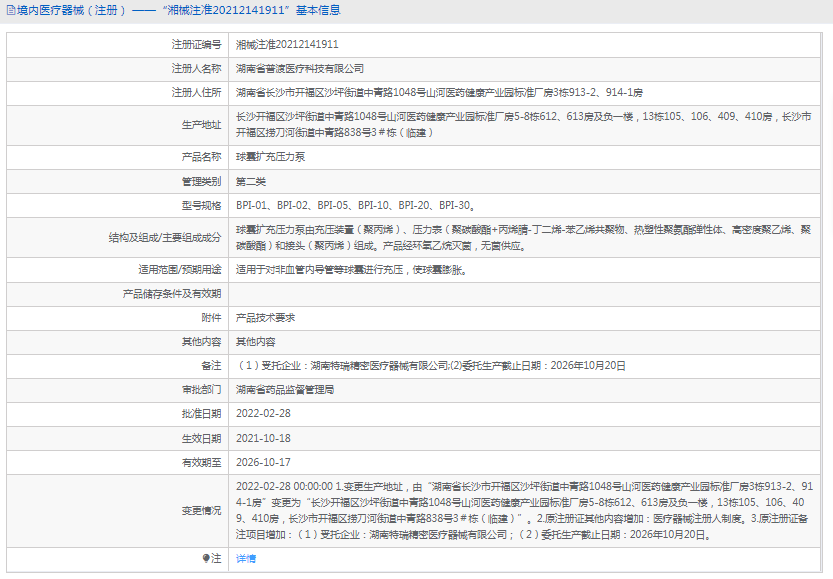Click approval date 2022-02-28
The image size is (833, 579).
point(263,413)
